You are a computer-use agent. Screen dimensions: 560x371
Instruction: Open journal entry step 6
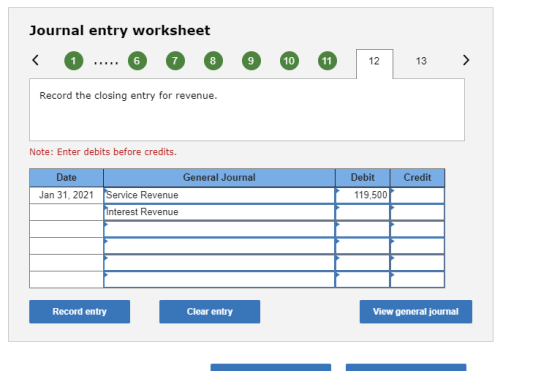(x=137, y=61)
